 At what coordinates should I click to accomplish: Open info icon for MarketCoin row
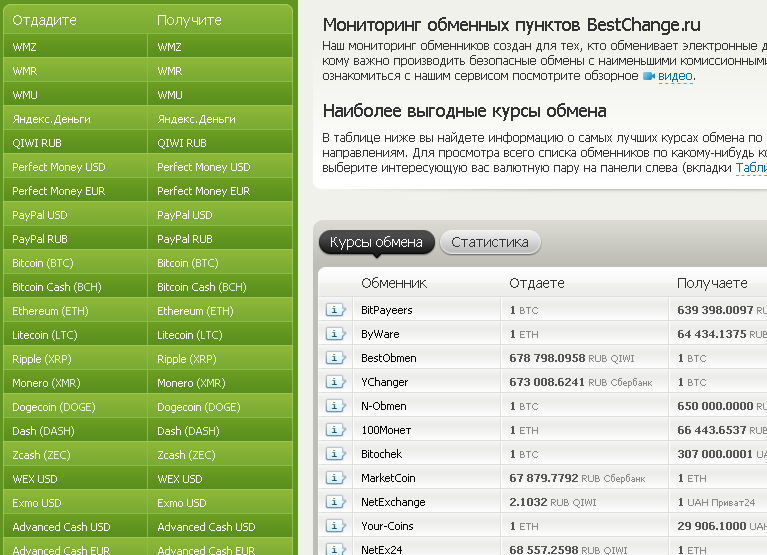coord(336,478)
